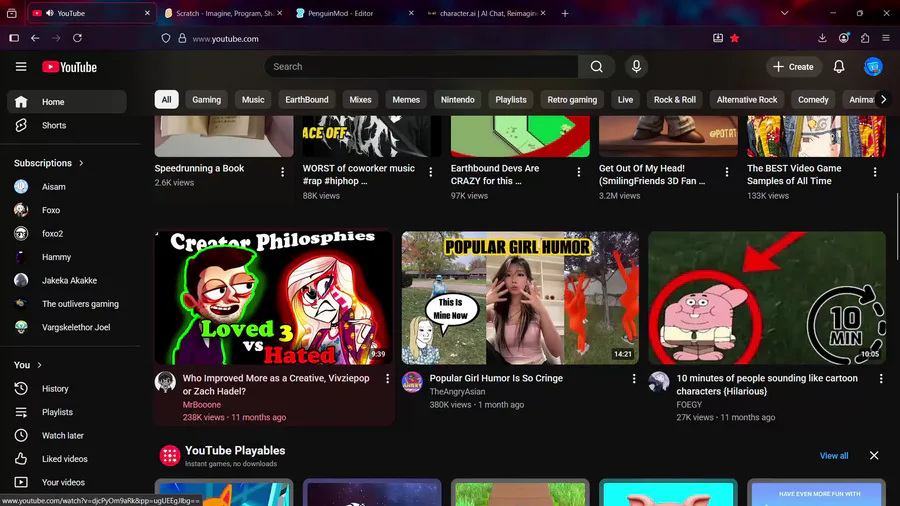Play the Creator Philosophies thumbnail
This screenshot has height=506, width=900.
(273, 298)
